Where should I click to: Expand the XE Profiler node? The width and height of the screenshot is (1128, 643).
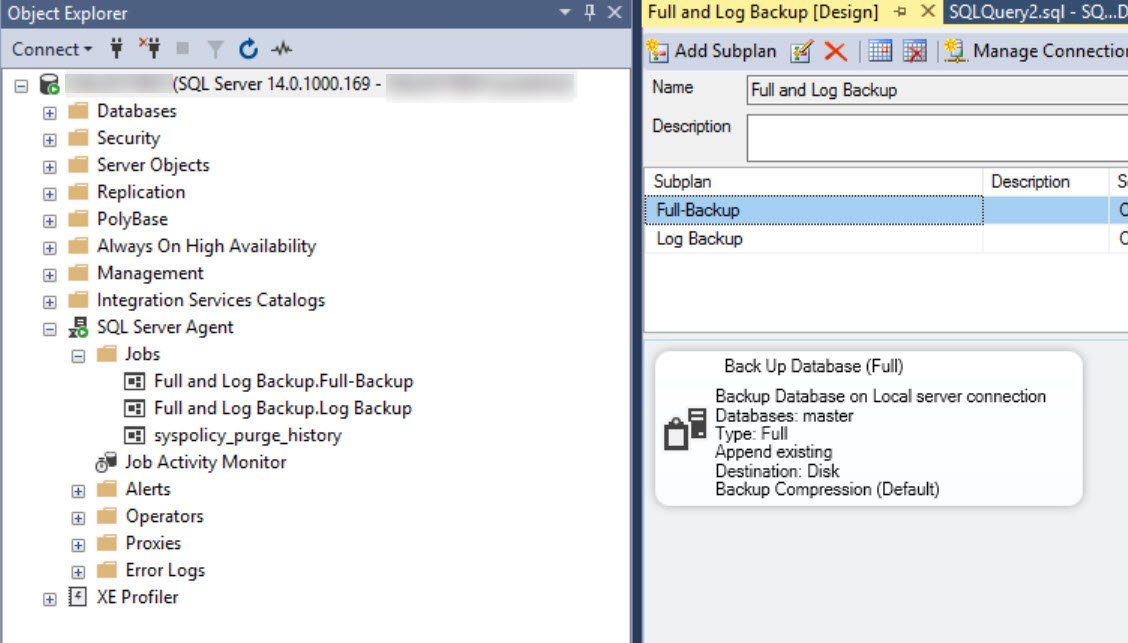pyautogui.click(x=49, y=599)
